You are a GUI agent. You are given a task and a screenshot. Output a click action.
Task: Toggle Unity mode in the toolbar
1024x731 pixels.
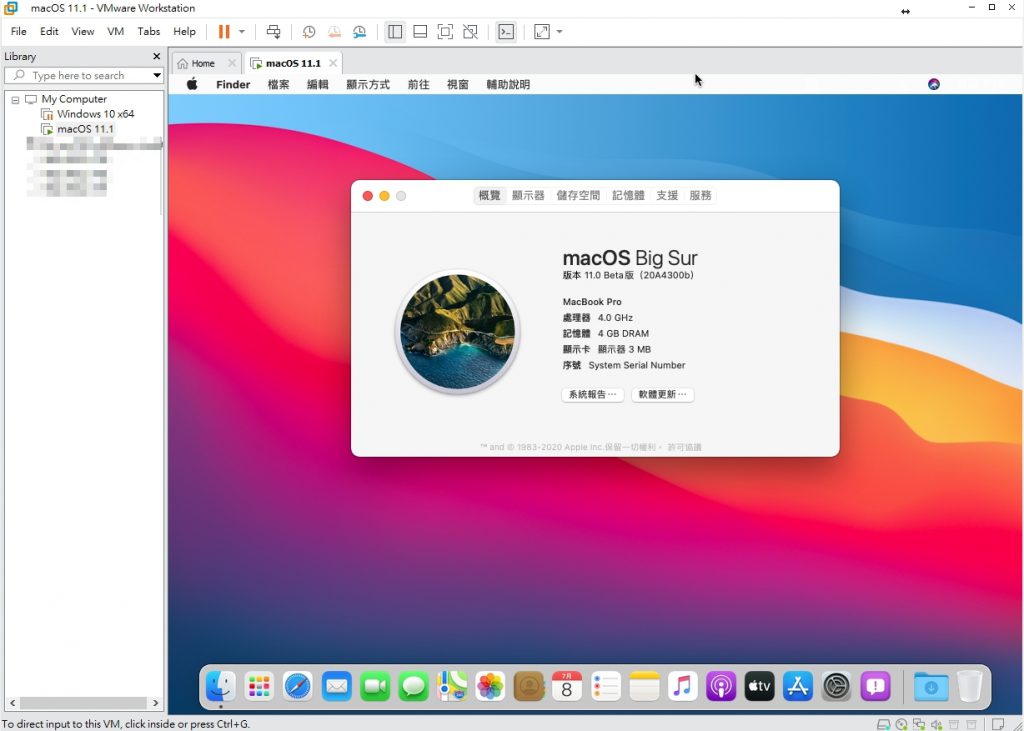(470, 32)
